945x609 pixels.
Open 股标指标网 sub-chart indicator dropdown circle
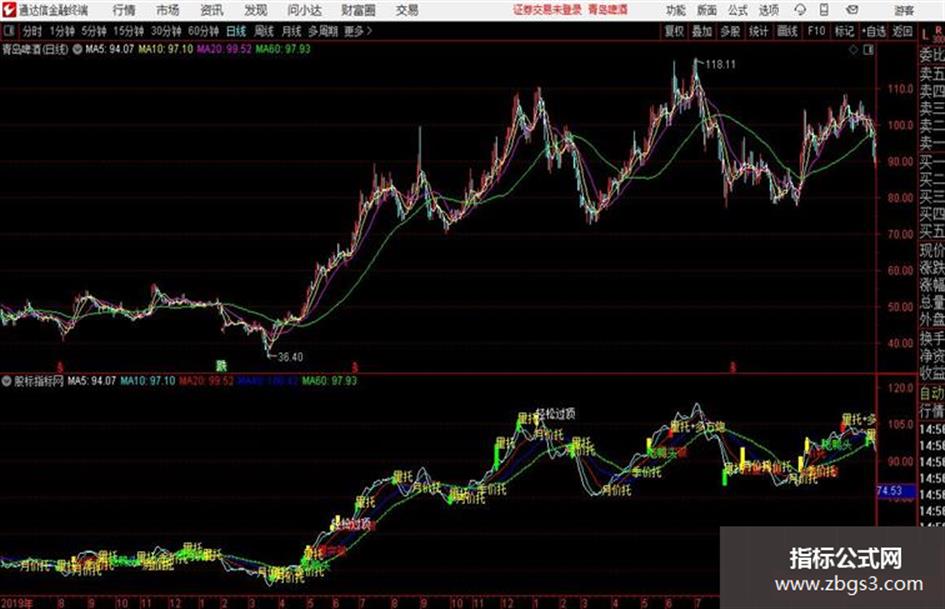click(x=7, y=381)
